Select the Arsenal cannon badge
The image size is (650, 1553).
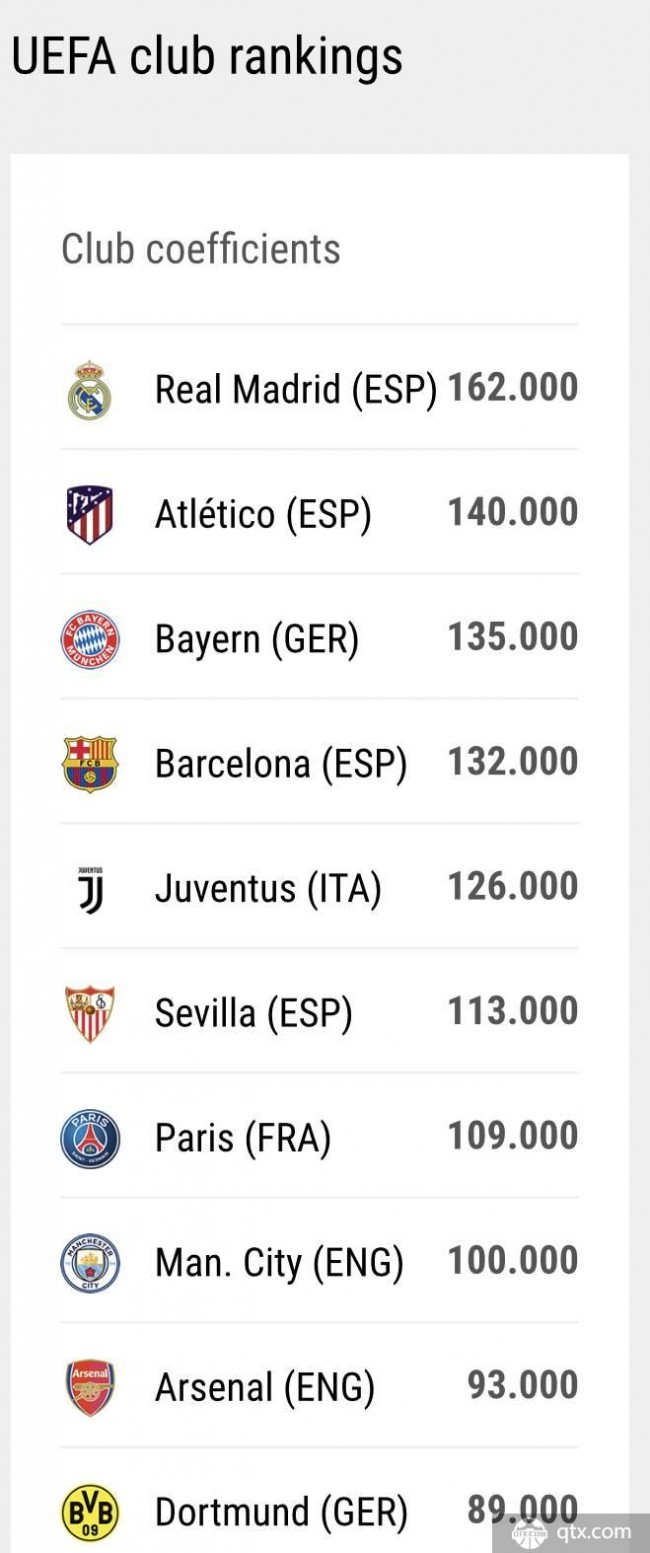pos(90,1388)
